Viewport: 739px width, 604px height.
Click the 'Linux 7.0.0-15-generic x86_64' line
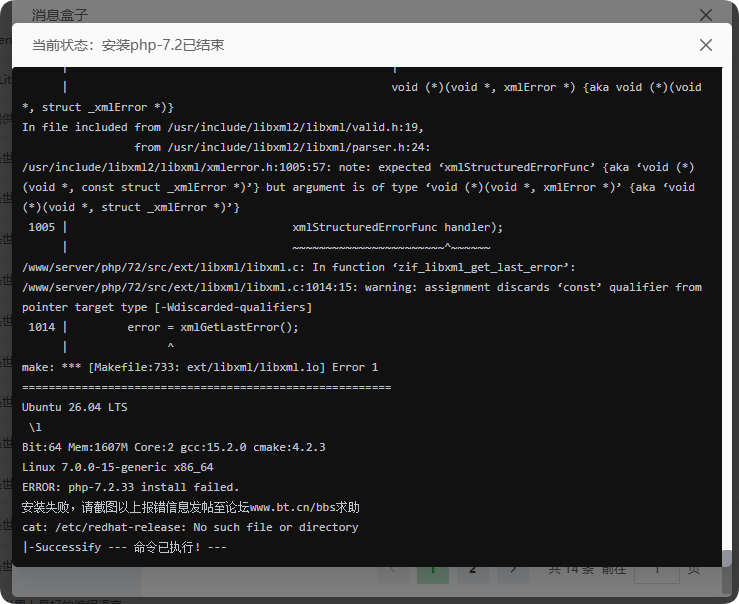click(117, 467)
